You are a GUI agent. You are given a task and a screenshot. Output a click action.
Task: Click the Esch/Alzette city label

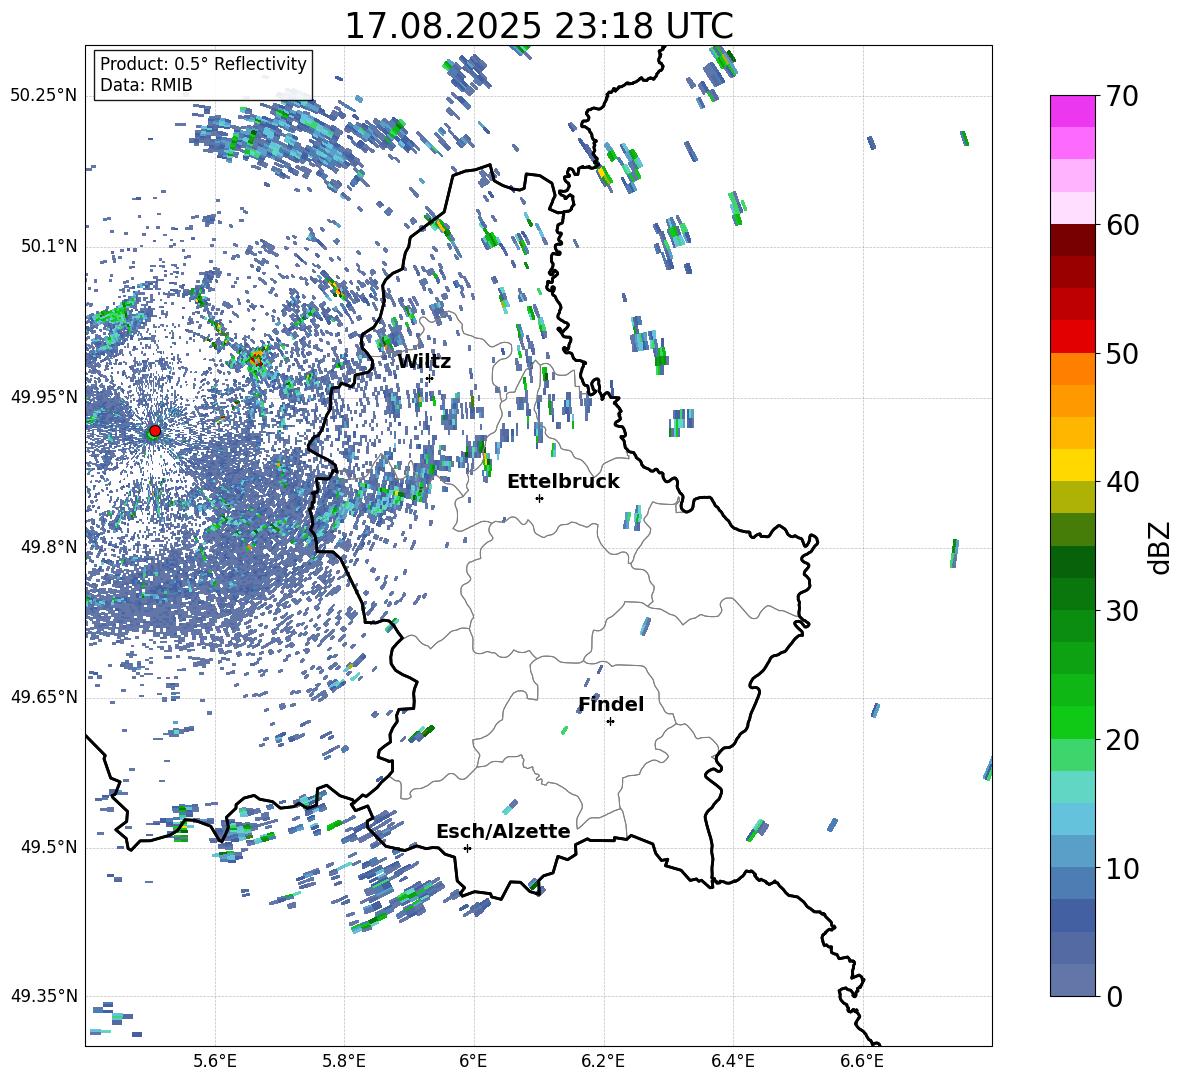[503, 831]
